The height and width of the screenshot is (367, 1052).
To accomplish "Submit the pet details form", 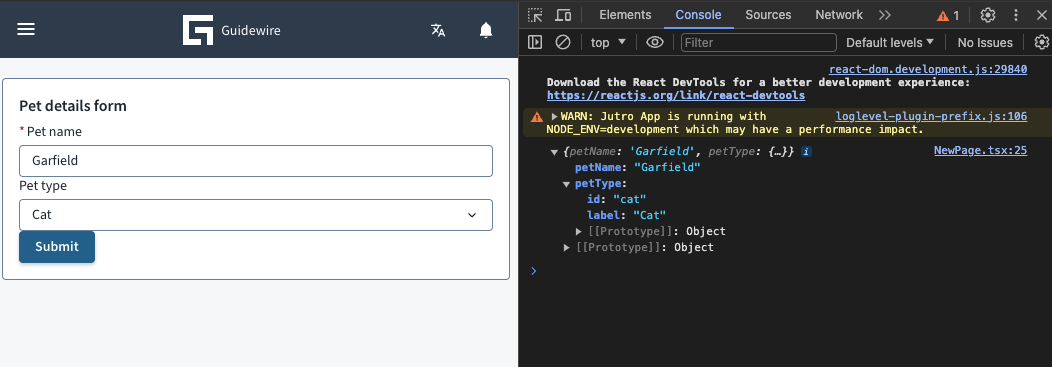I will tap(57, 247).
